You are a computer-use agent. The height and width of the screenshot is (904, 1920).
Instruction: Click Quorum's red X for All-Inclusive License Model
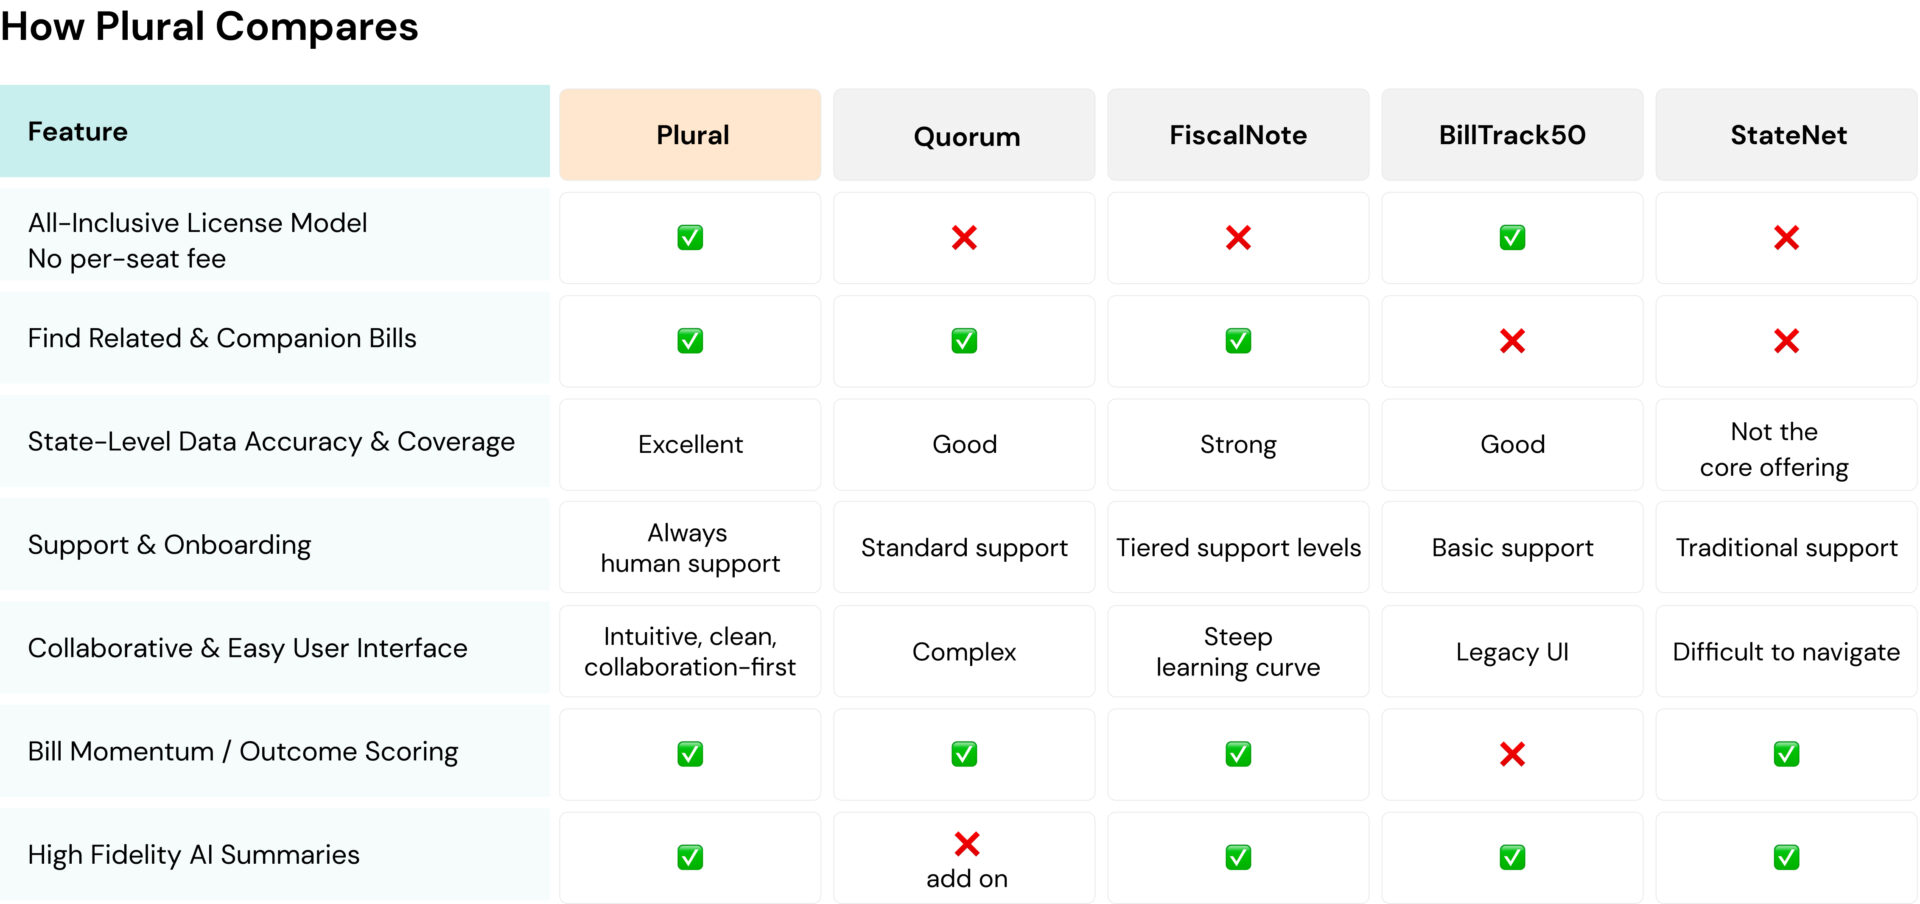tap(964, 238)
